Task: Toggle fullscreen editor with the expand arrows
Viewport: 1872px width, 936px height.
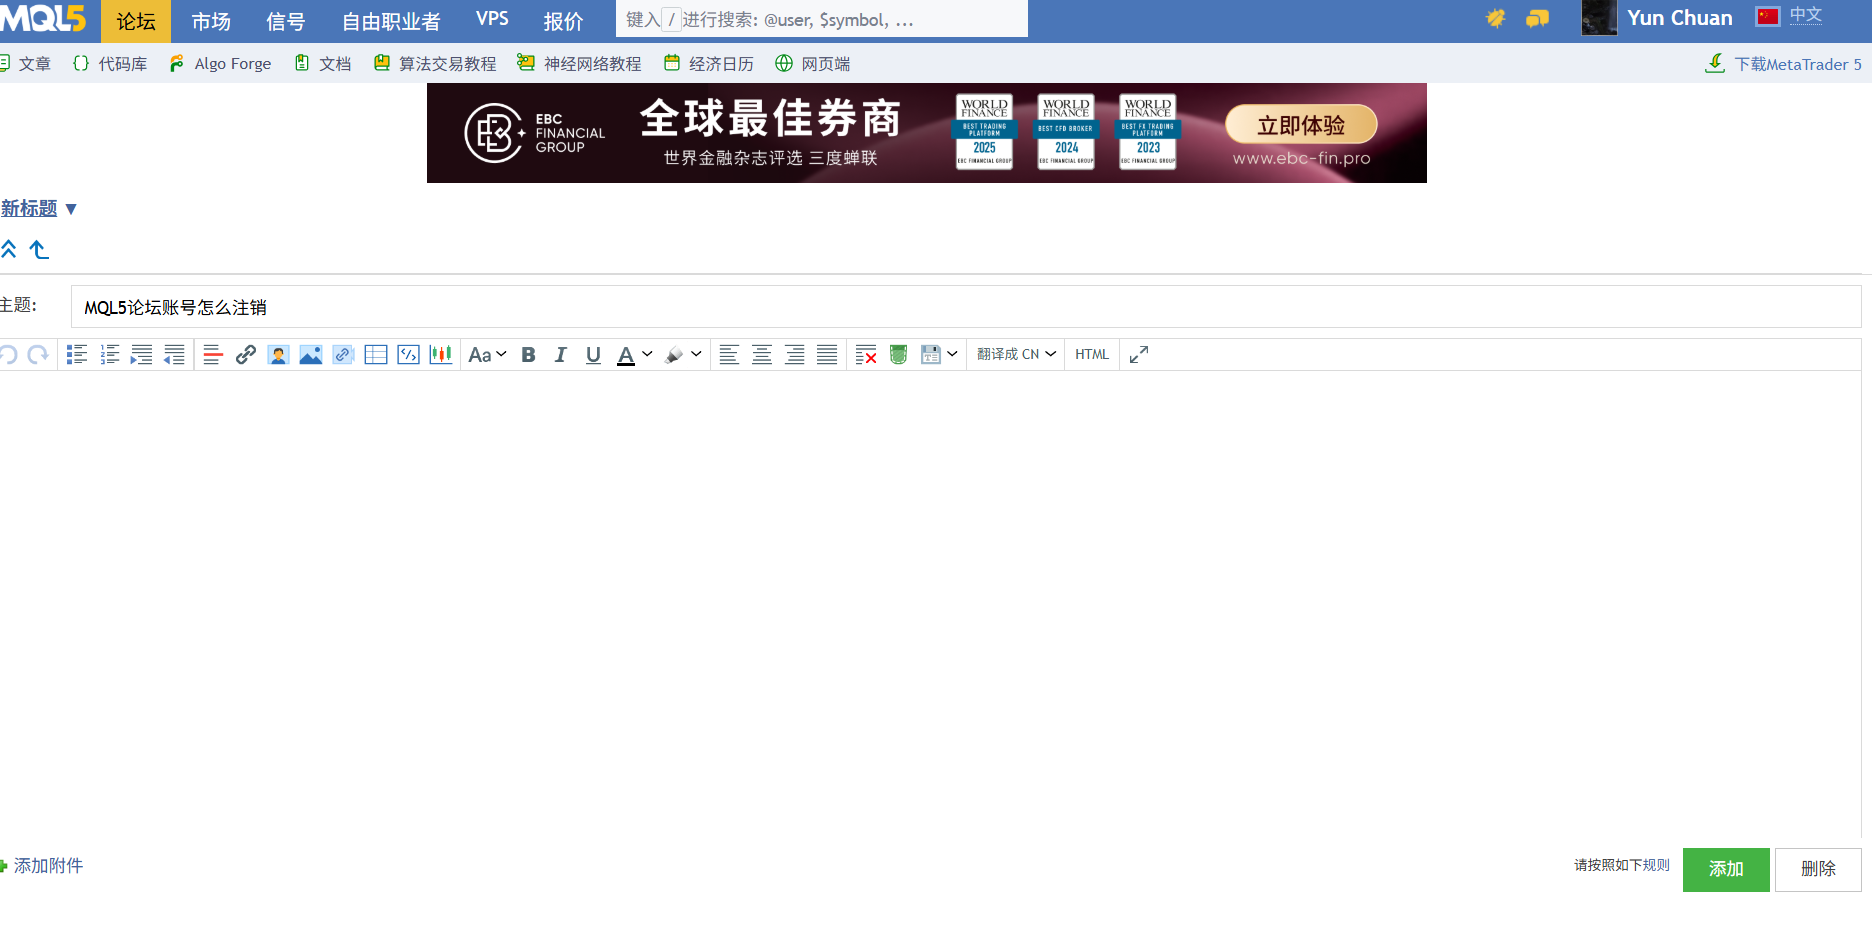Action: click(x=1139, y=355)
